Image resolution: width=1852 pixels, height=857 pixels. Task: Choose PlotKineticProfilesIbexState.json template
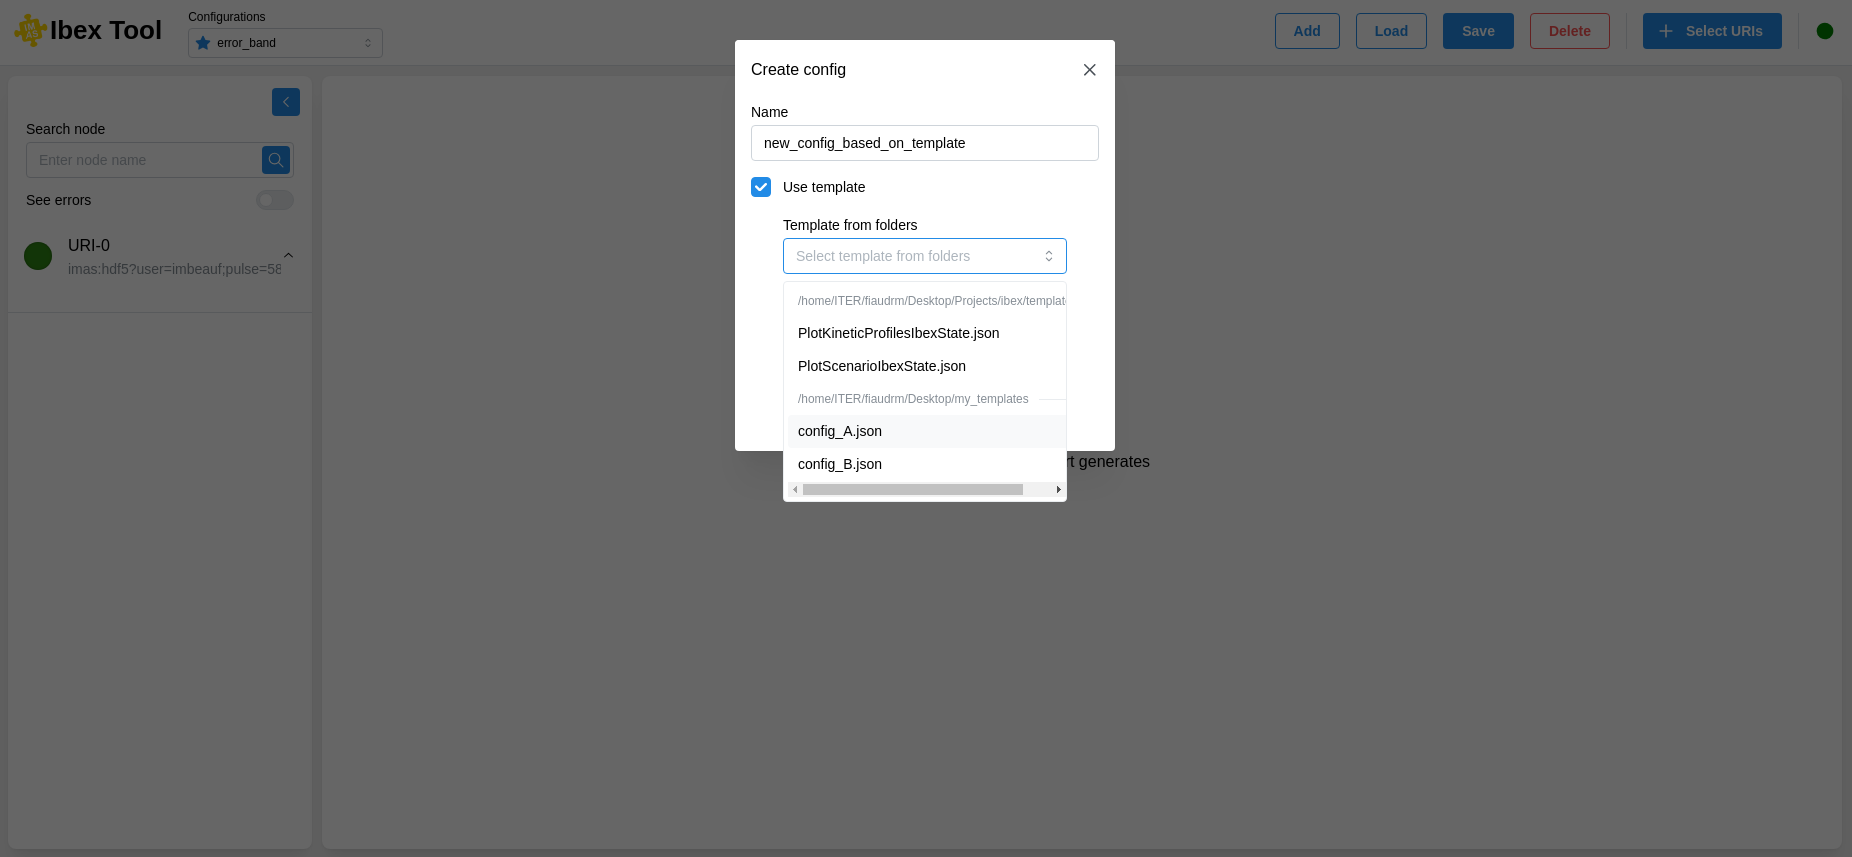point(927,333)
